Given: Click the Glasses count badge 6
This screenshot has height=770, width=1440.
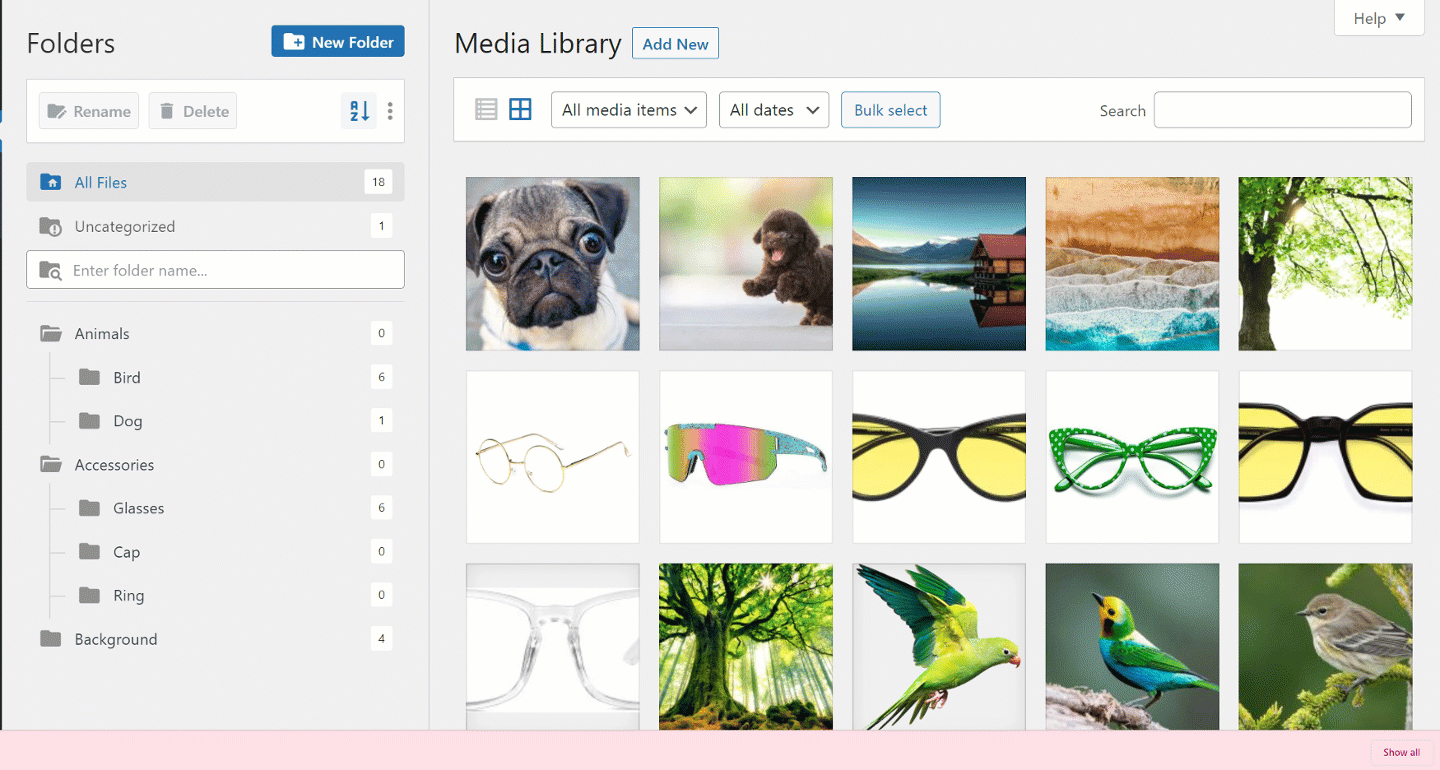Looking at the screenshot, I should [381, 508].
